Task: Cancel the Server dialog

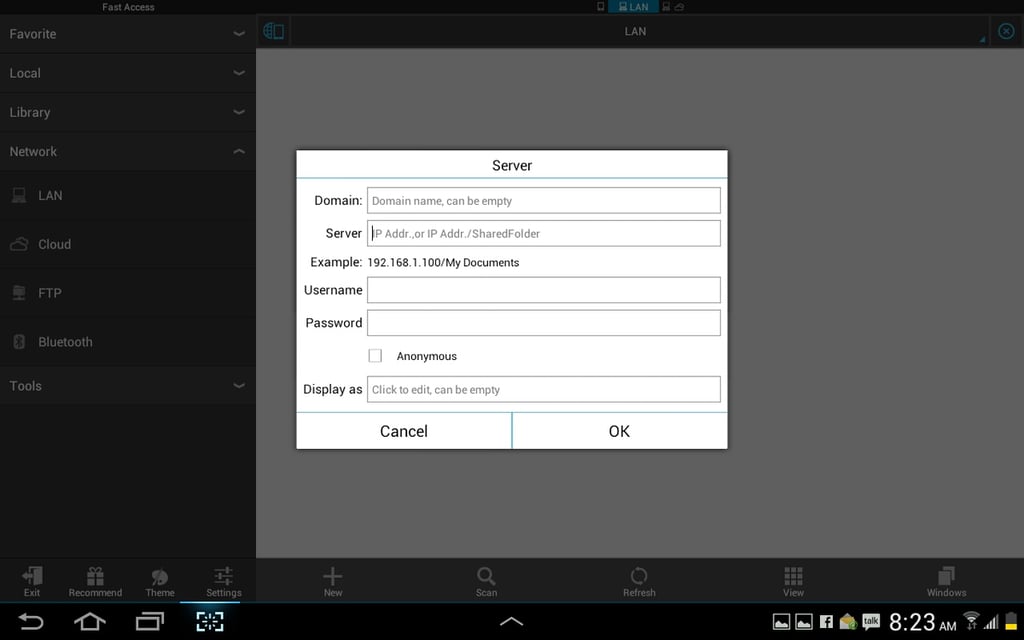Action: (404, 431)
